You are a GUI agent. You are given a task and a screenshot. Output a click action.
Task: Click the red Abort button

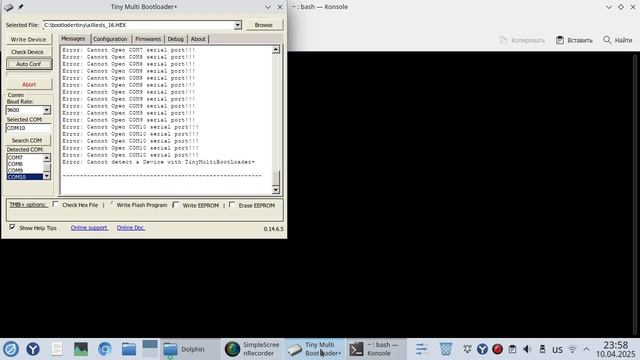tap(29, 84)
